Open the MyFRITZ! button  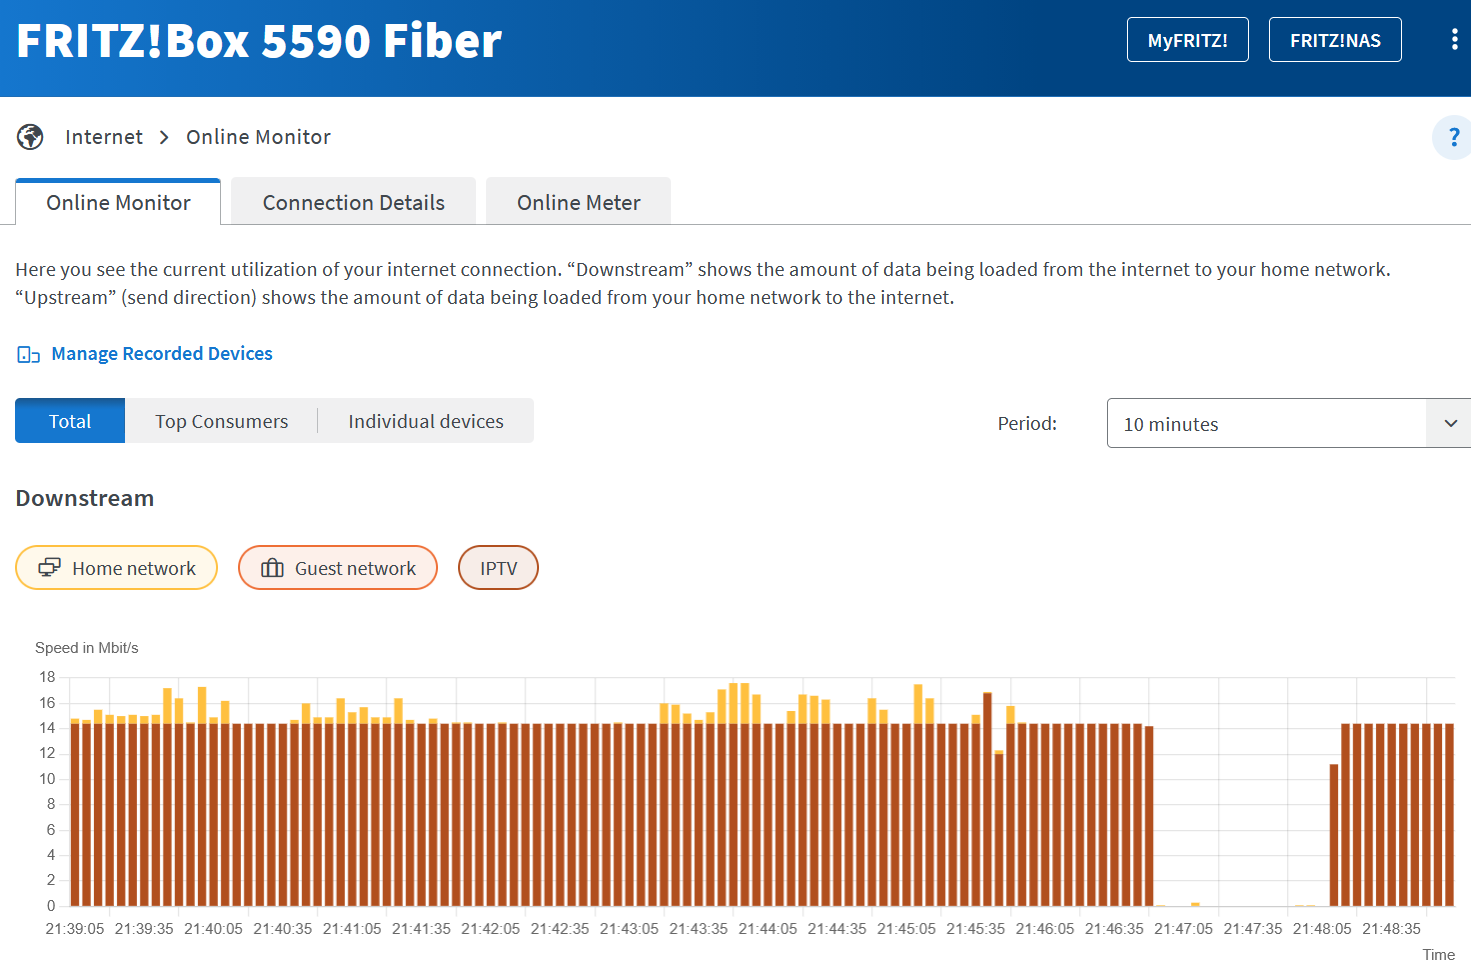[1187, 40]
